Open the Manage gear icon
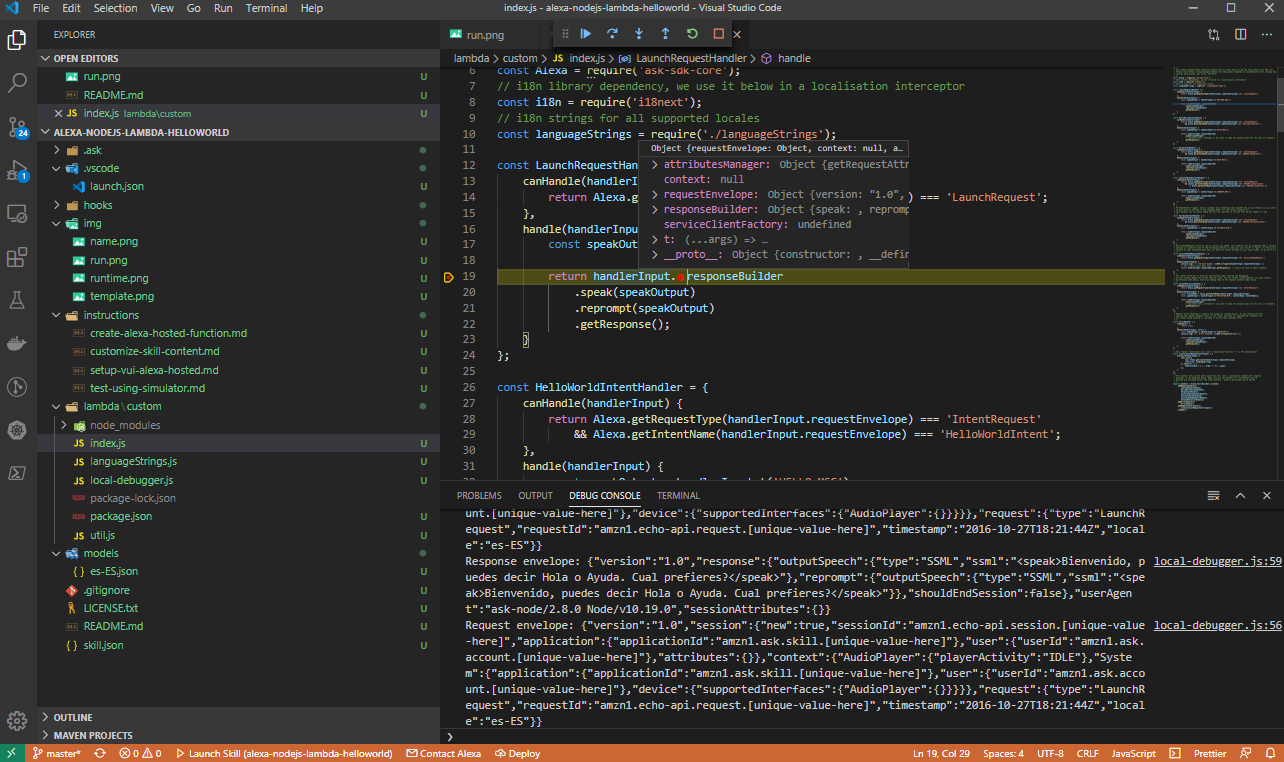The image size is (1284, 762). click(x=17, y=720)
